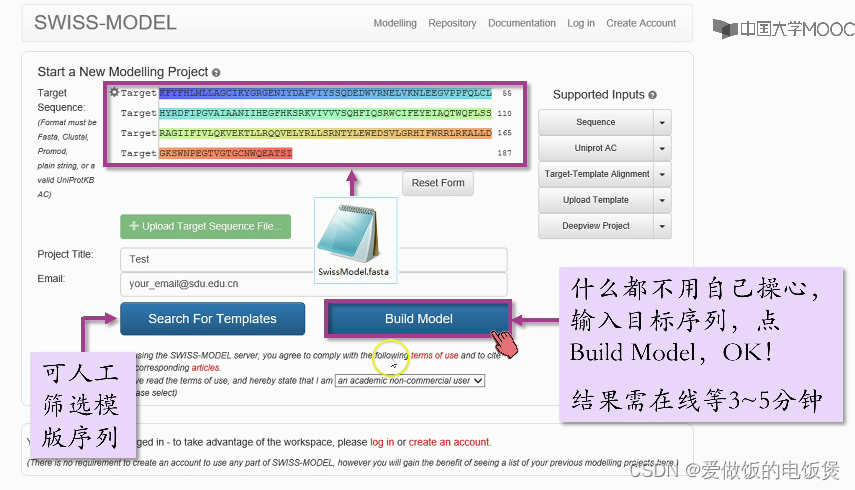Expand the Sequence input dropdown arrow
This screenshot has width=855, height=490.
(x=662, y=123)
